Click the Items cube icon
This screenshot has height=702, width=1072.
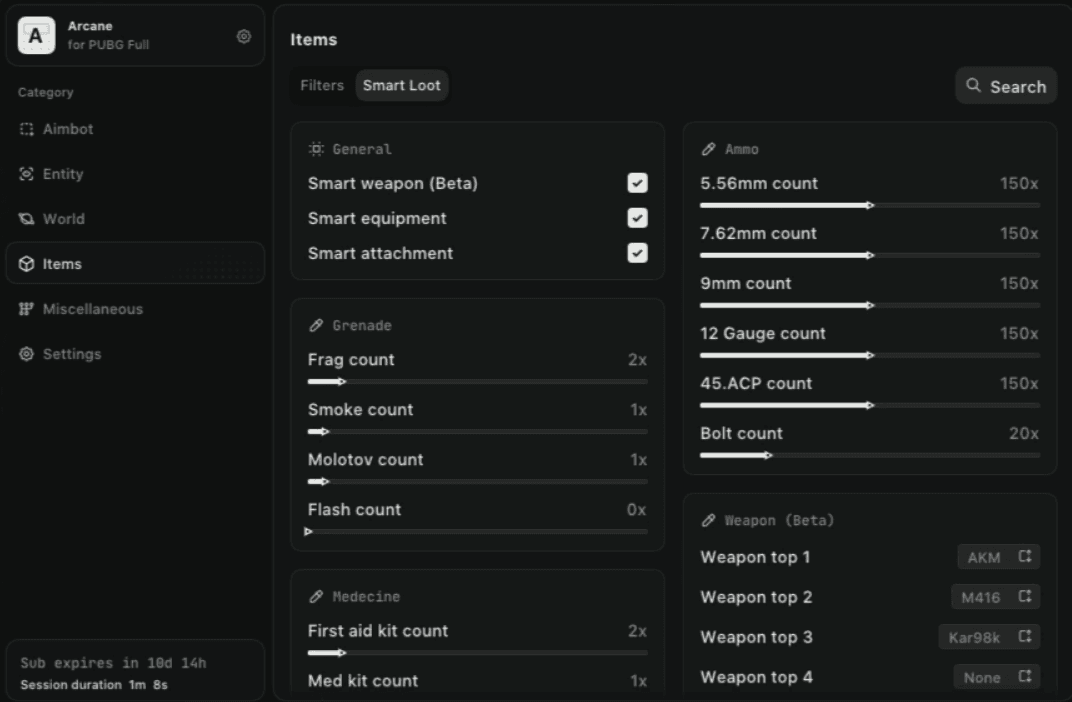[27, 264]
